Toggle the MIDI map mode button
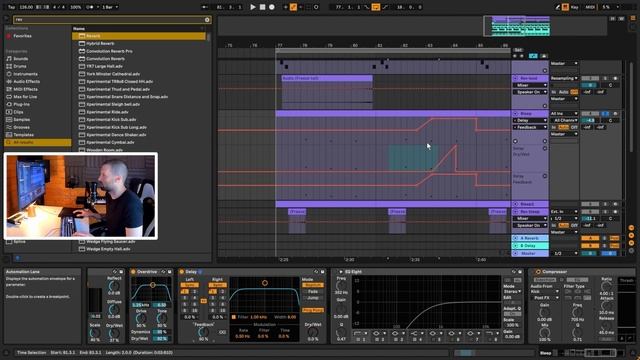This screenshot has height=360, width=640. click(590, 7)
